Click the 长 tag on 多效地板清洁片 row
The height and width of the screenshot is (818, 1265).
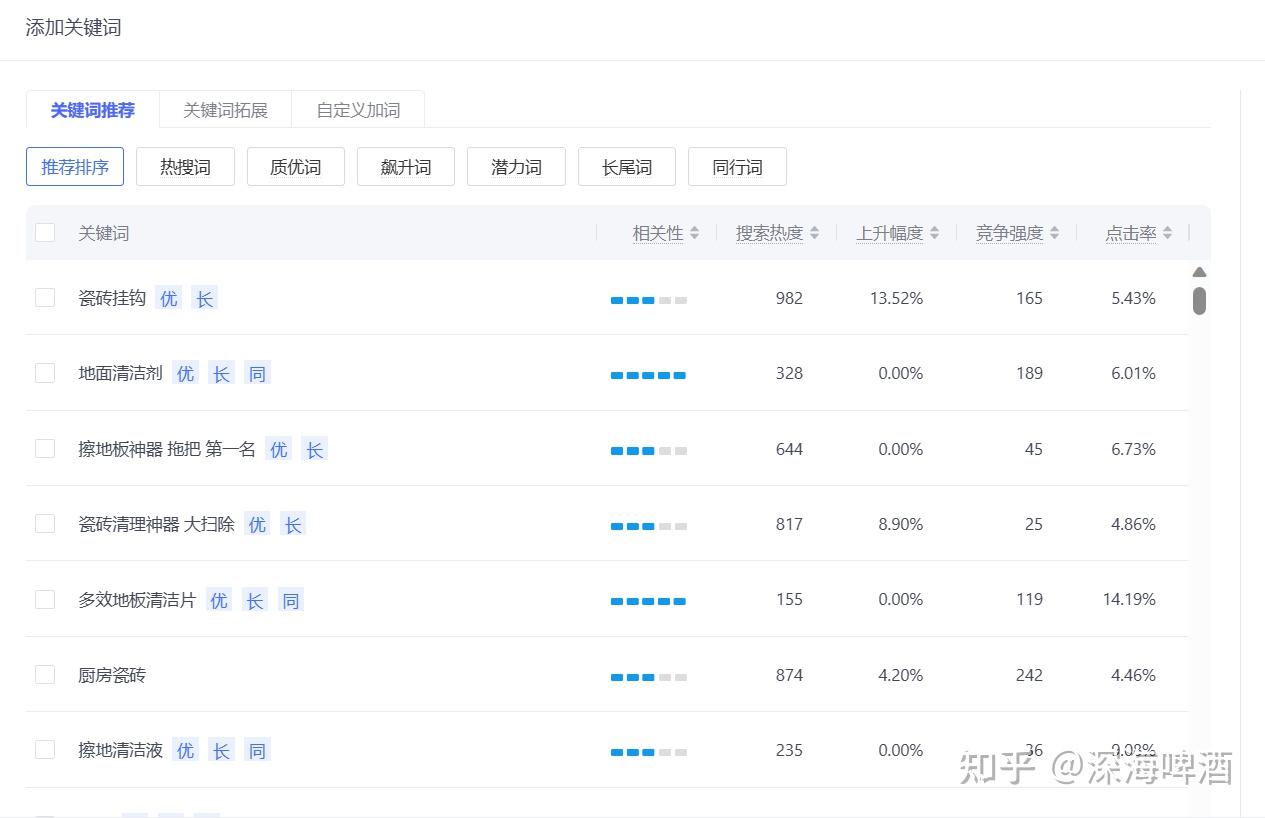(255, 600)
